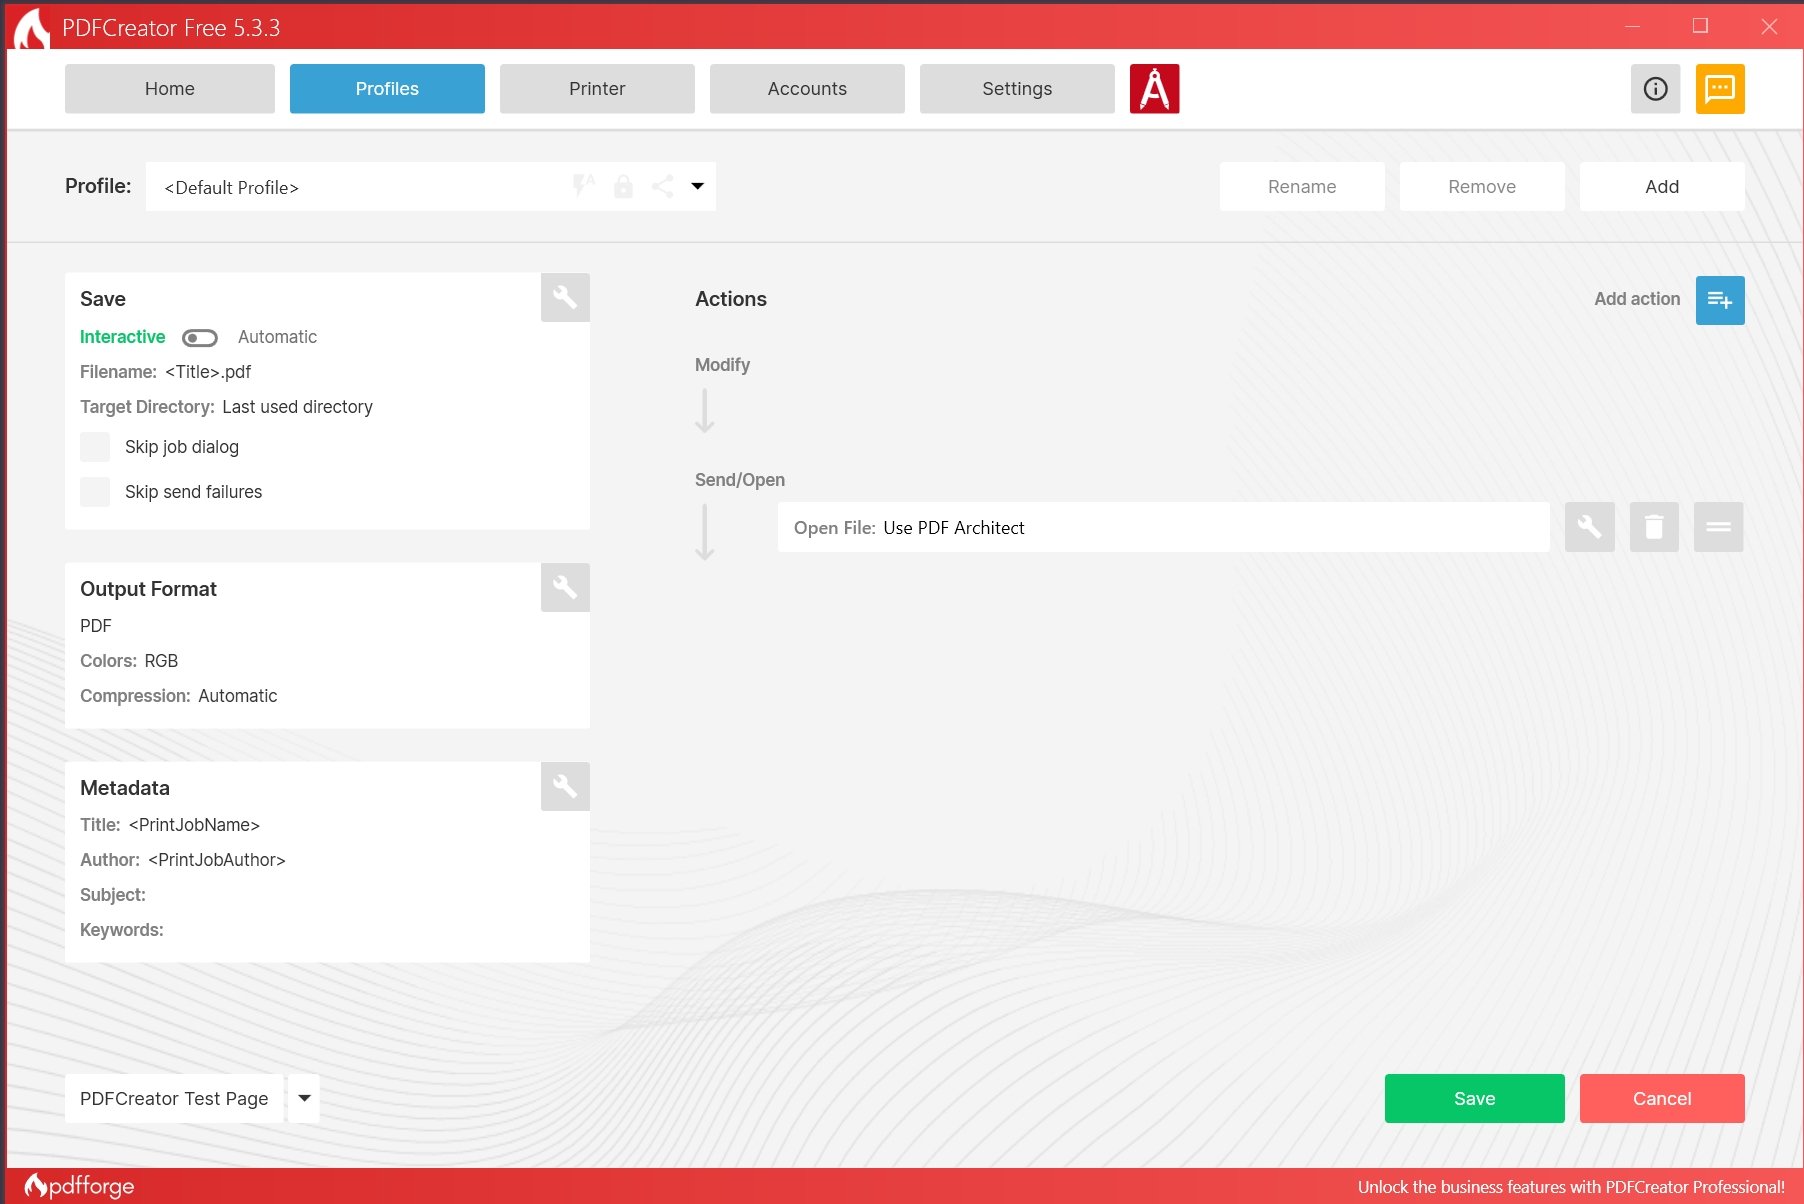The height and width of the screenshot is (1204, 1804).
Task: Click the reorder handle icon for the Open File action
Action: [x=1718, y=527]
